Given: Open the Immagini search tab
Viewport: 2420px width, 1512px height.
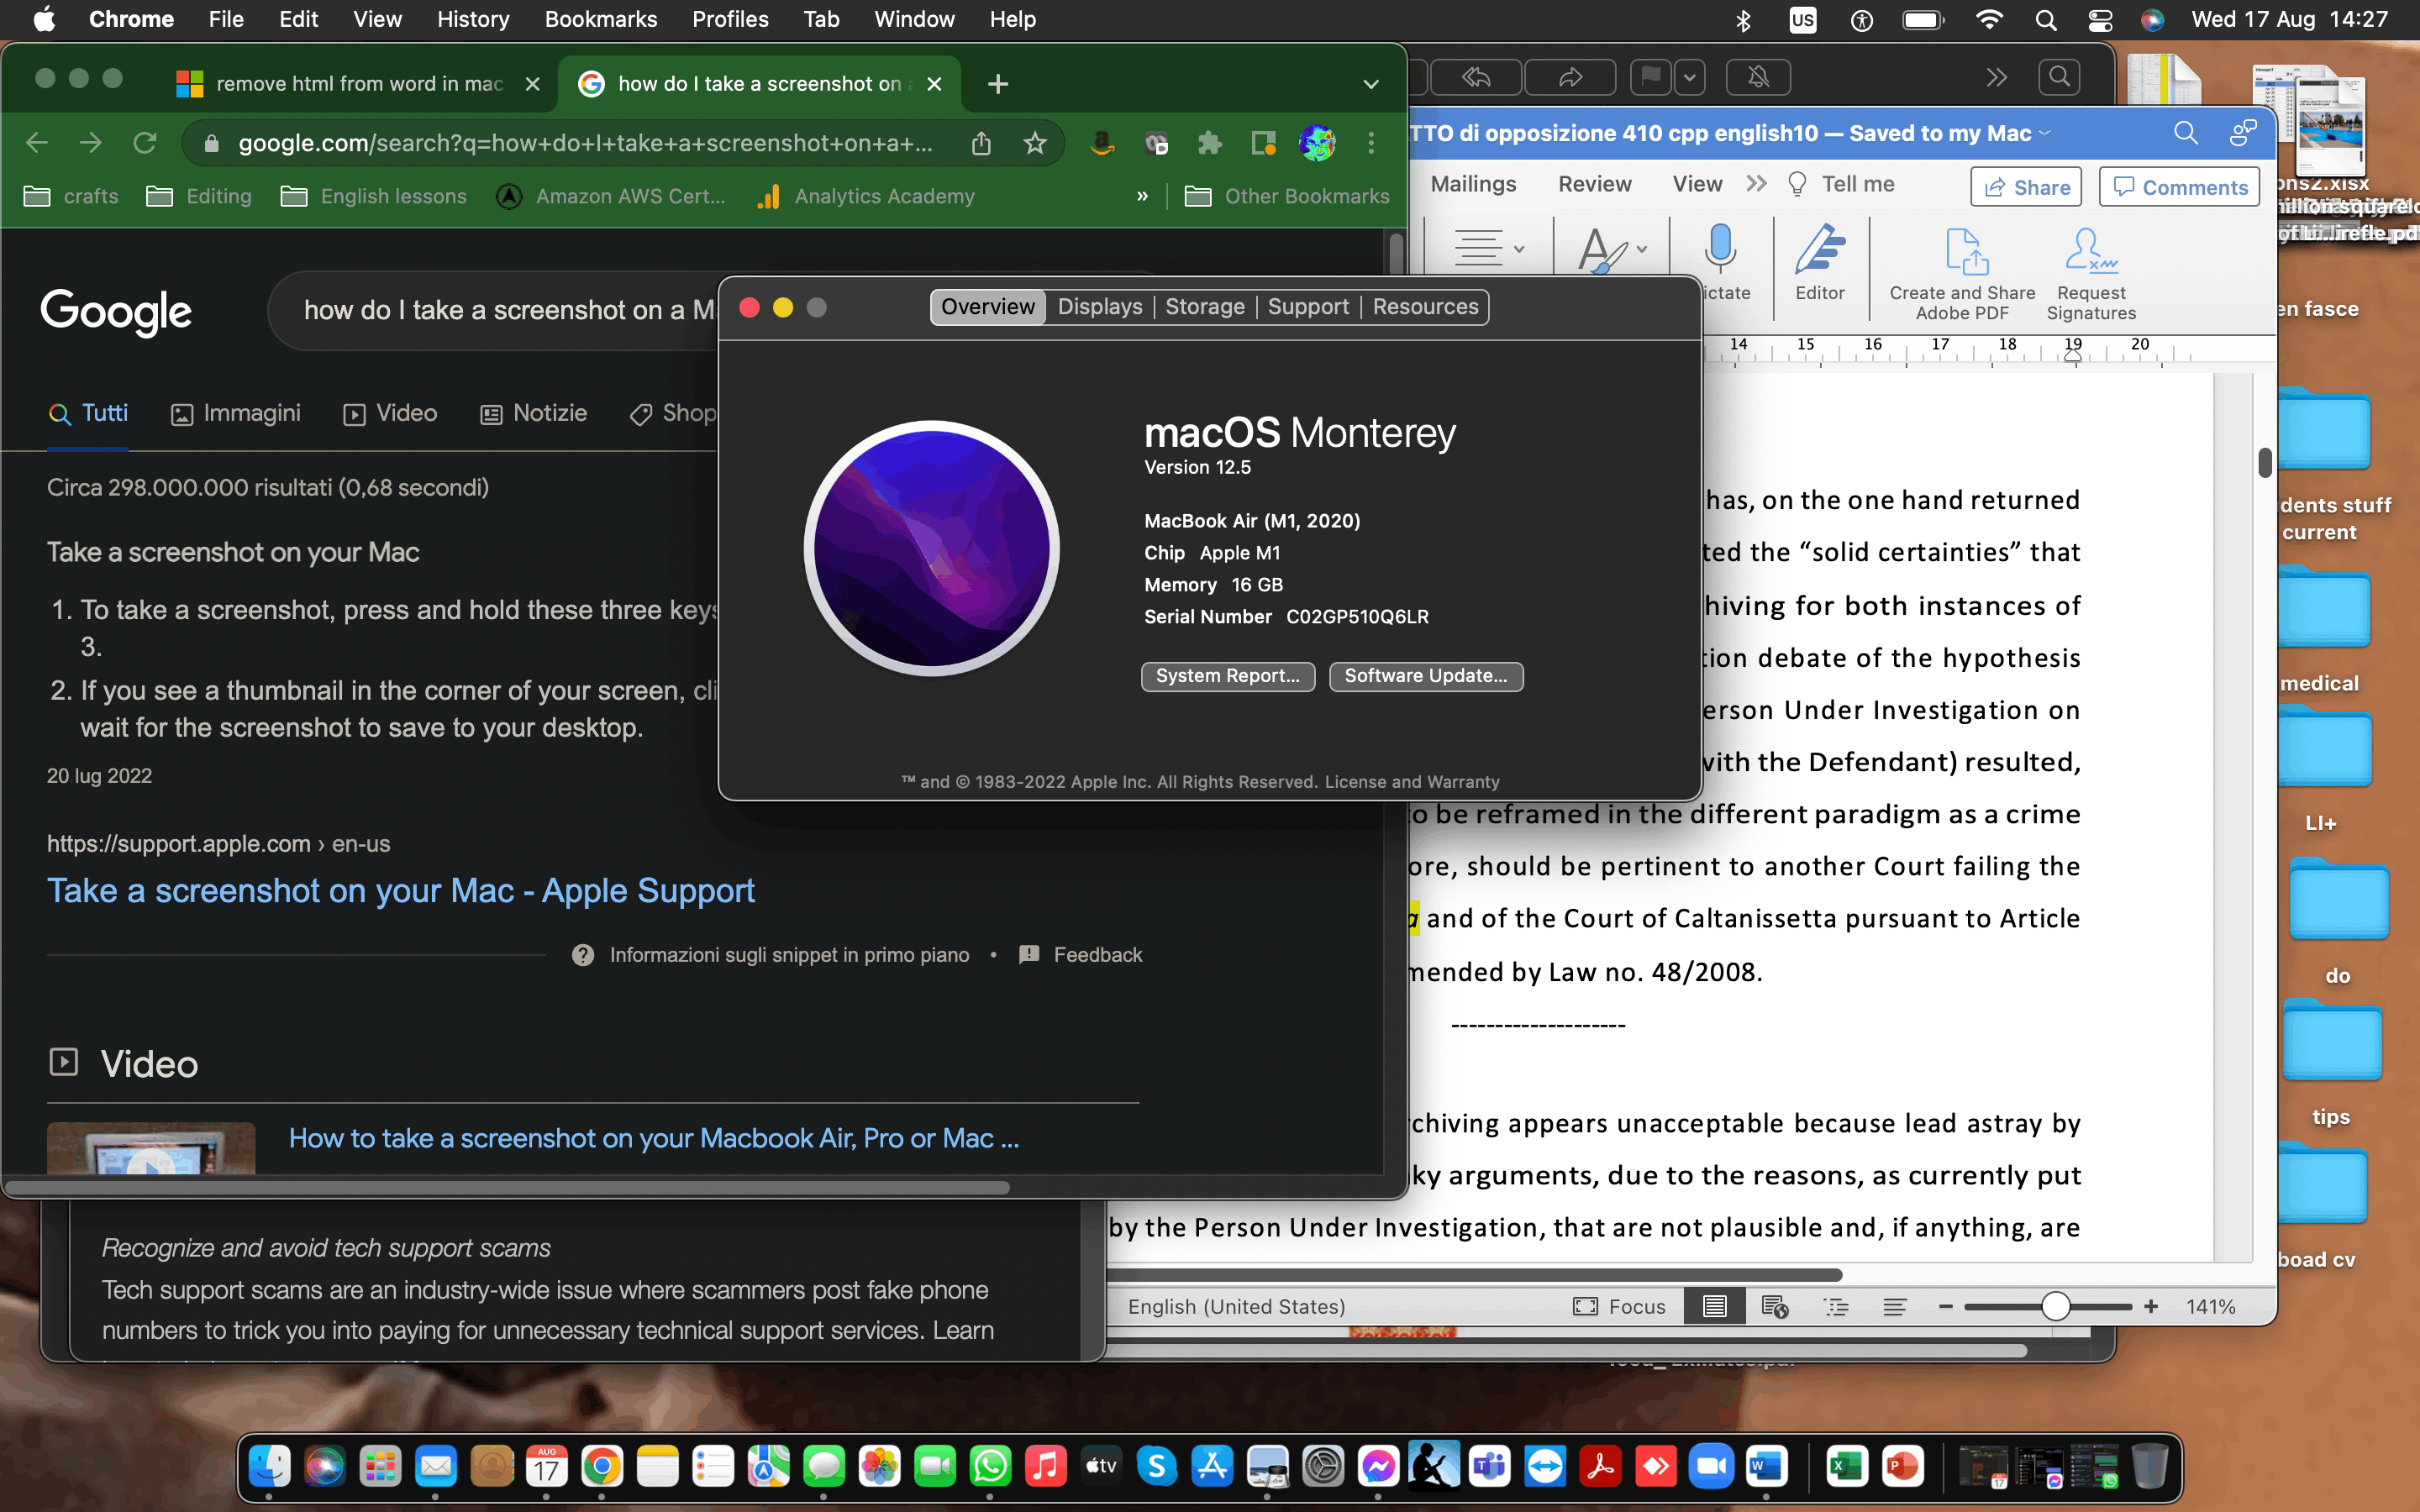Looking at the screenshot, I should pos(236,413).
